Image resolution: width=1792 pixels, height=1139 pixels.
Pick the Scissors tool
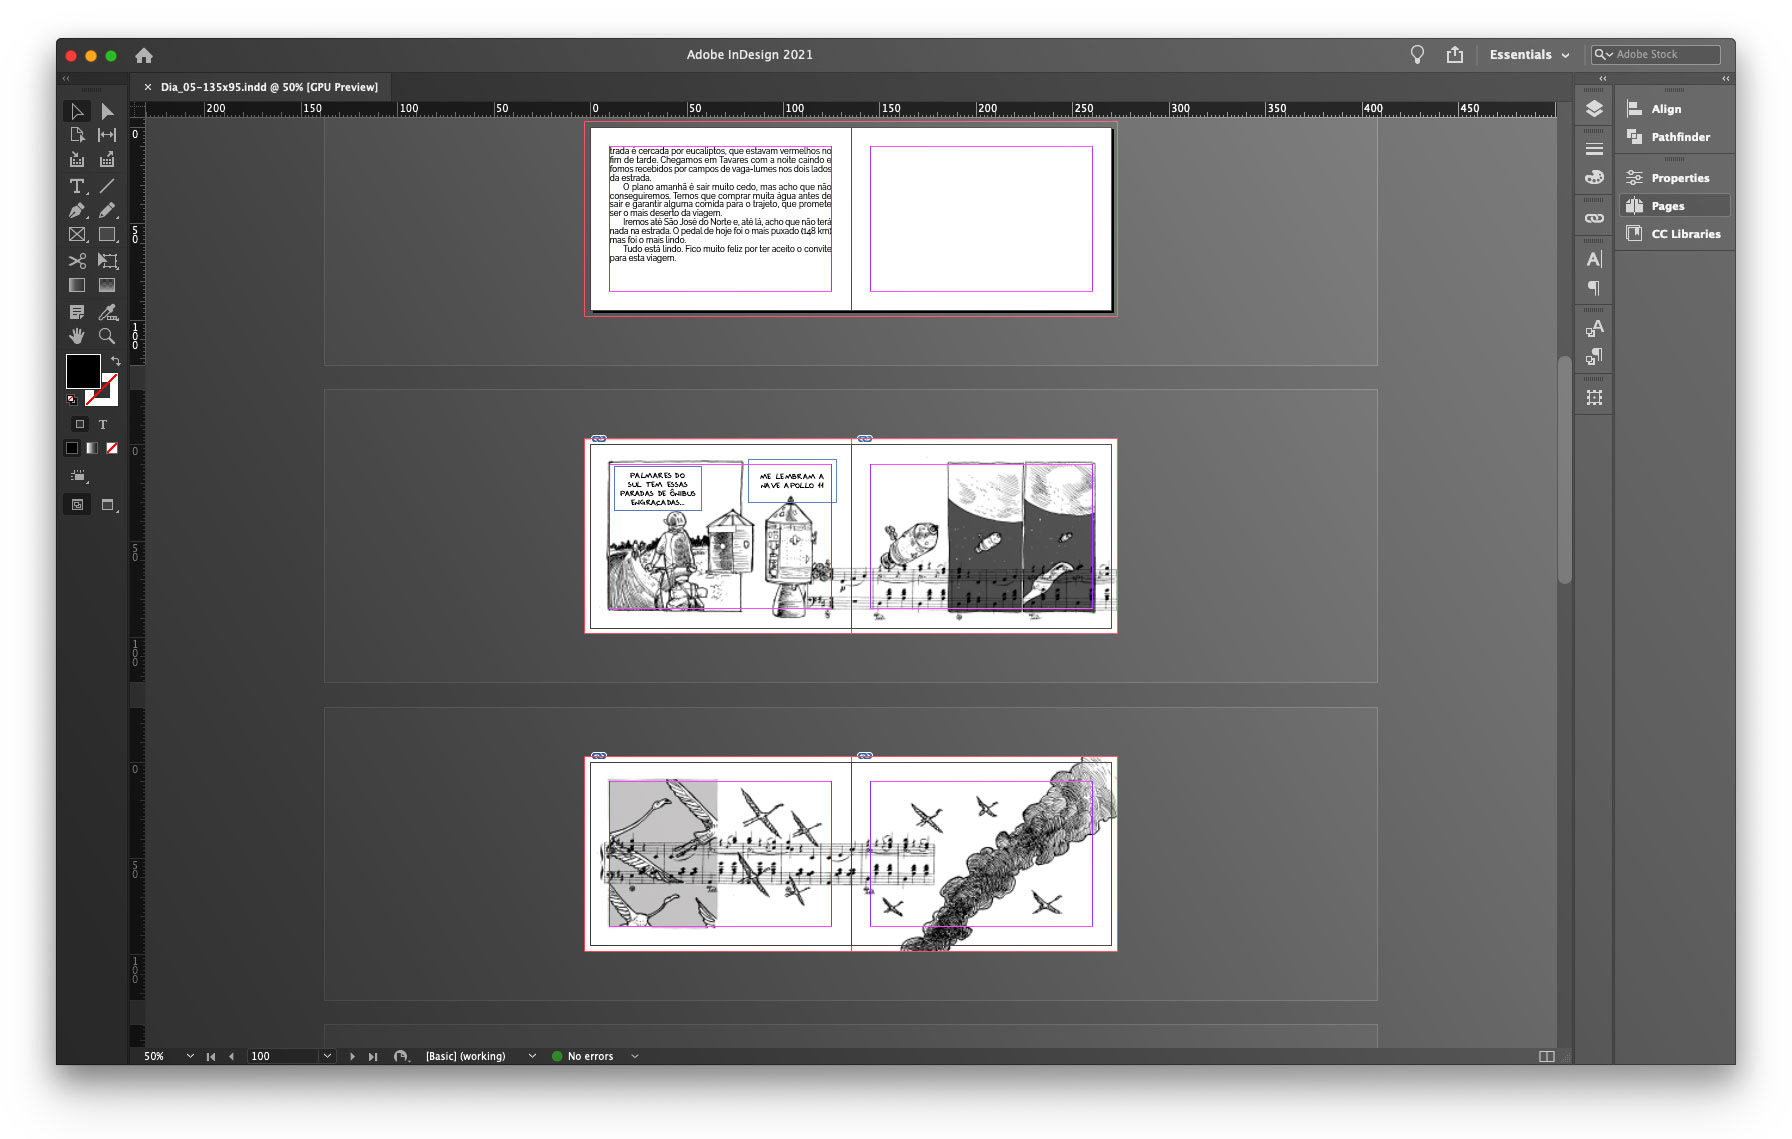click(x=77, y=260)
